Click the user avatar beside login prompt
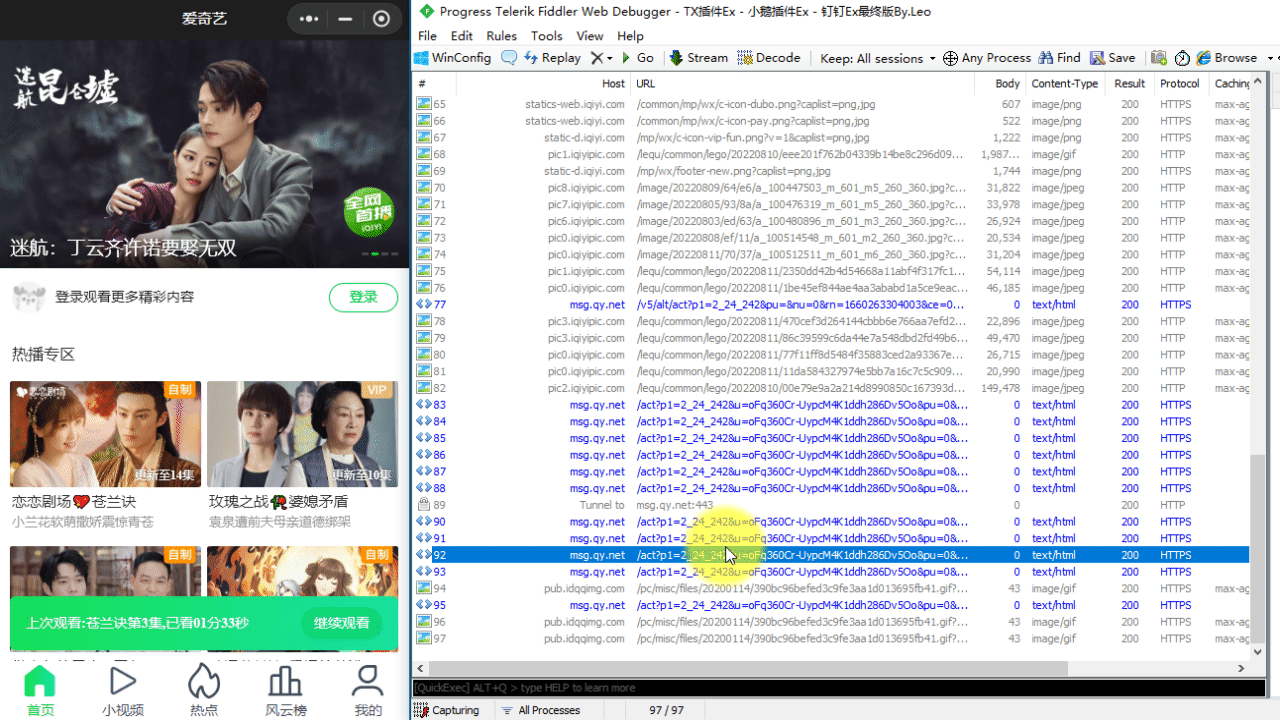Screen dimensions: 1280x720 click(29, 297)
